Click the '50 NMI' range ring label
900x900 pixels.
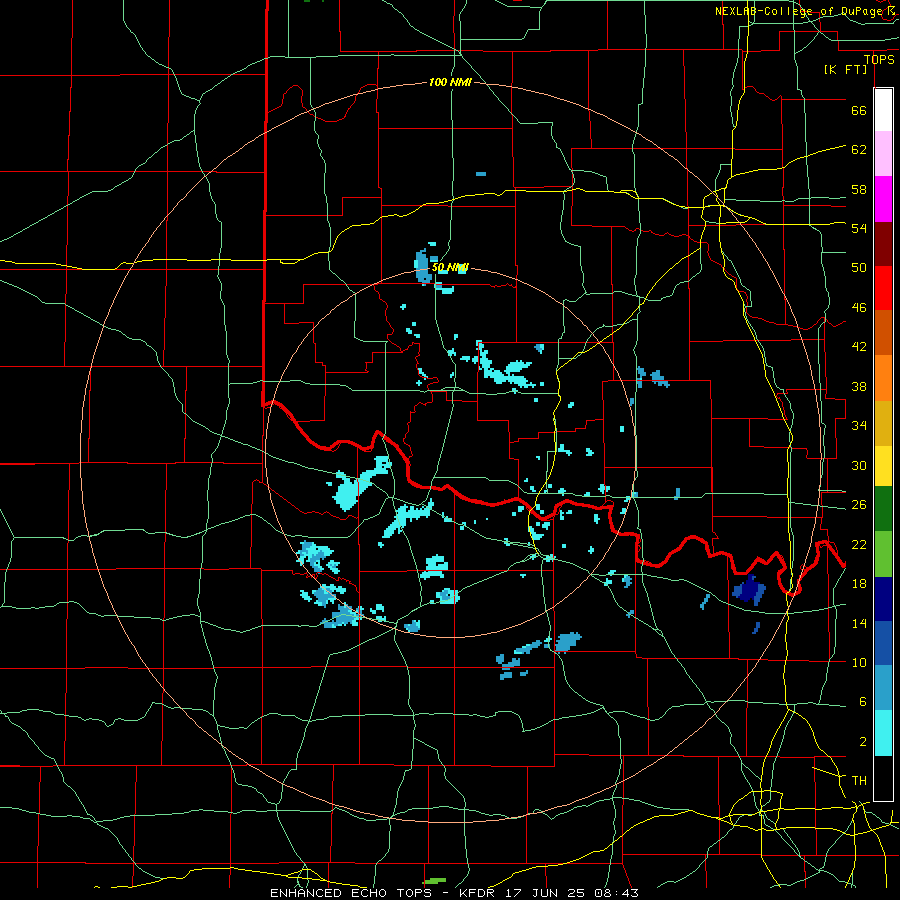click(450, 267)
